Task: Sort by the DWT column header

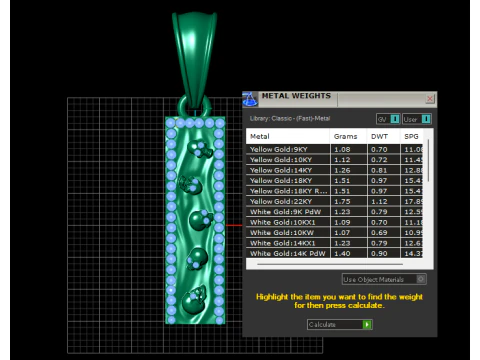Action: [383, 136]
